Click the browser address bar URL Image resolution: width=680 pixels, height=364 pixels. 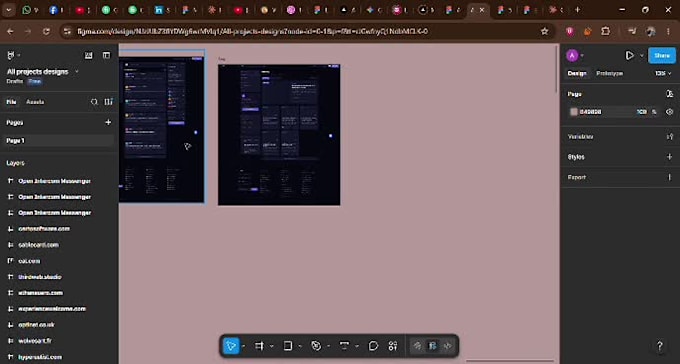click(x=253, y=31)
